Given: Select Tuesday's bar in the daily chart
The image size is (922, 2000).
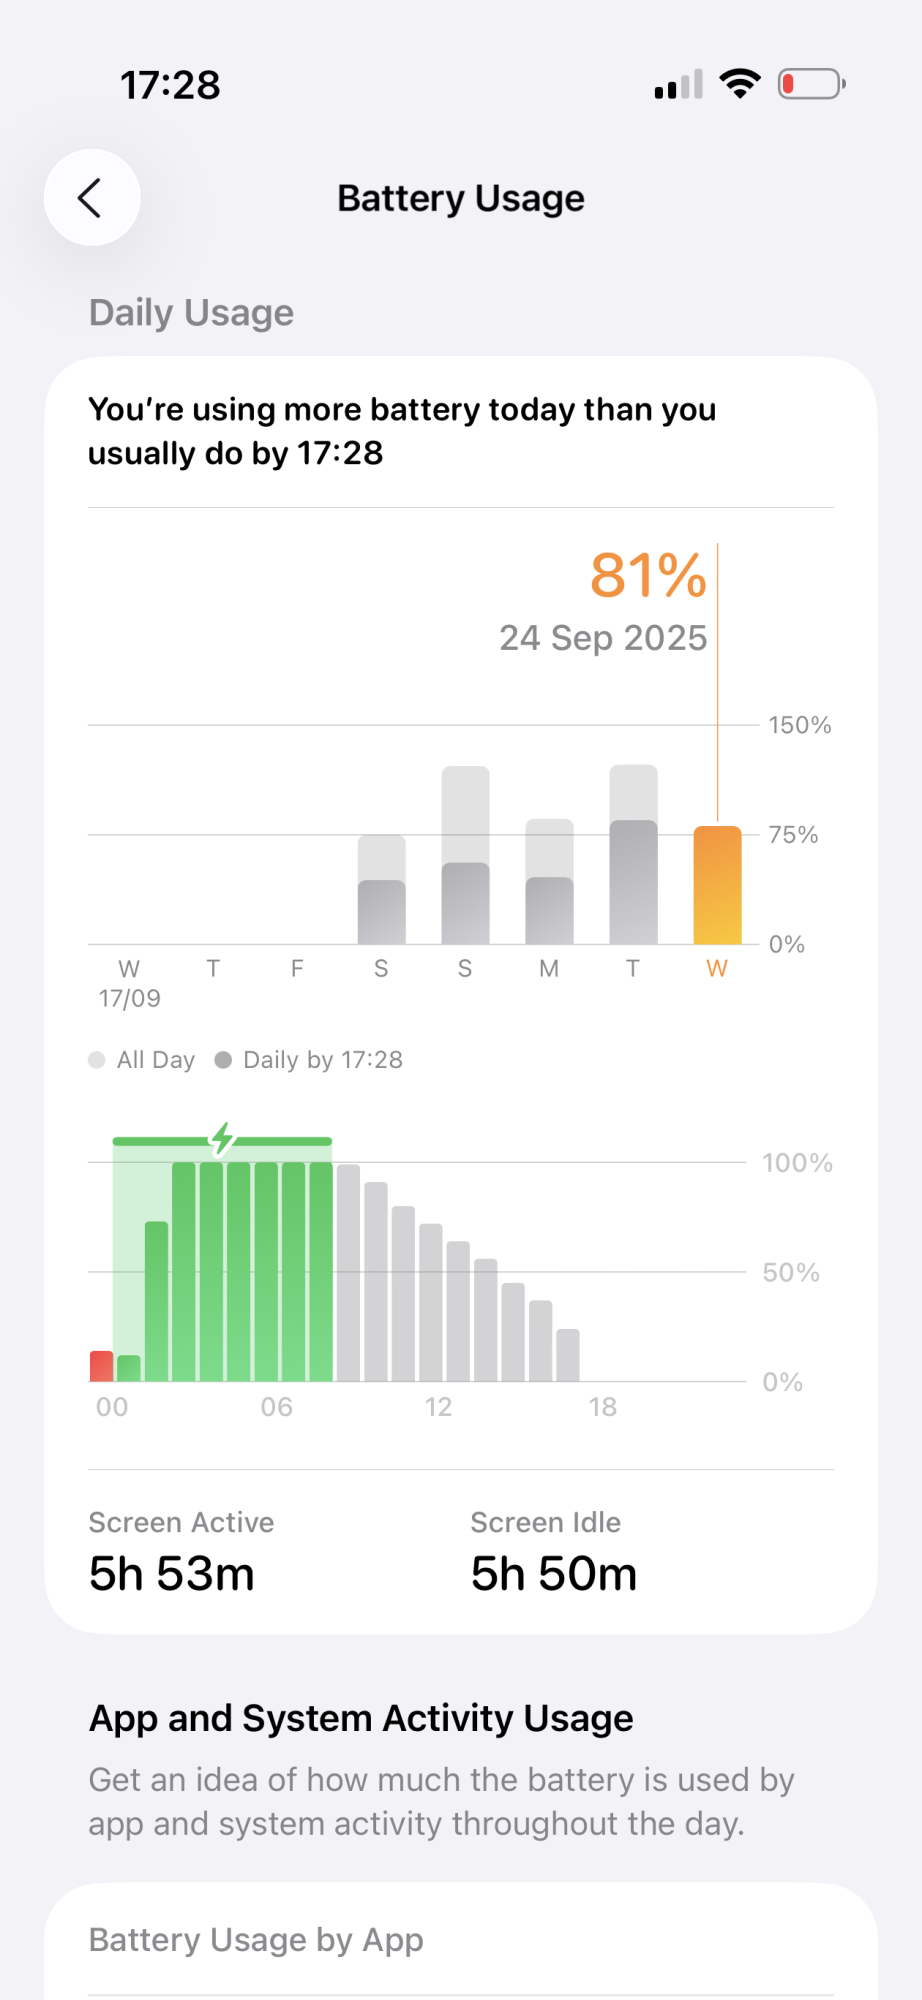Looking at the screenshot, I should tap(634, 855).
